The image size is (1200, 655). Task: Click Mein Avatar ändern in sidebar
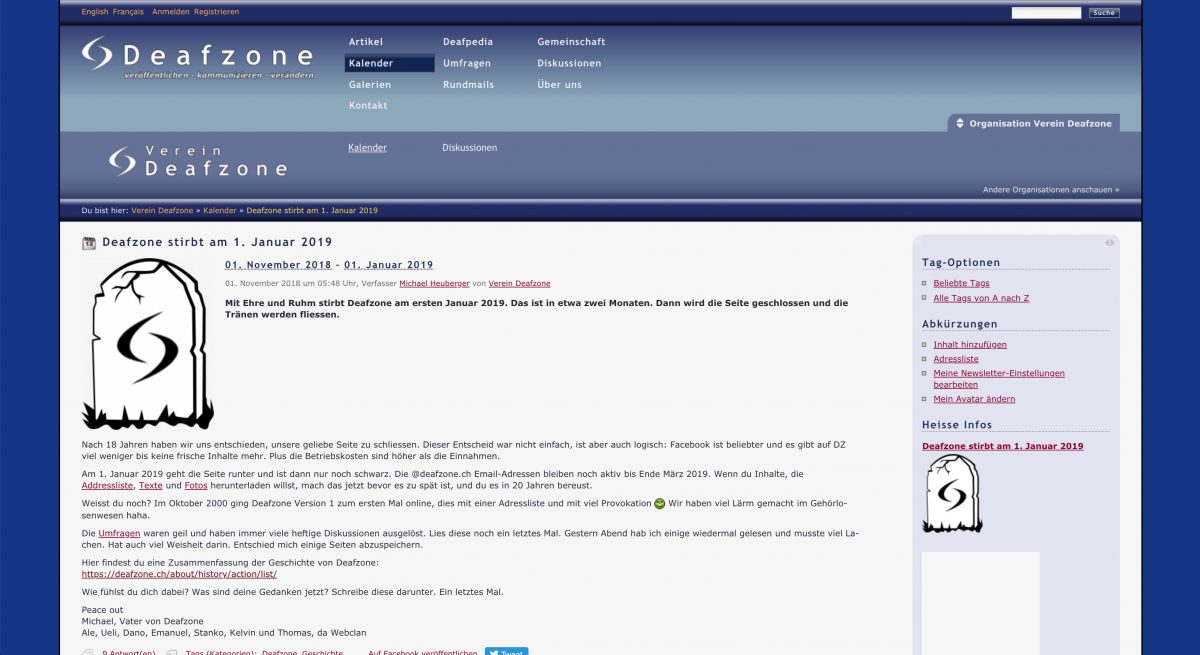tap(974, 399)
